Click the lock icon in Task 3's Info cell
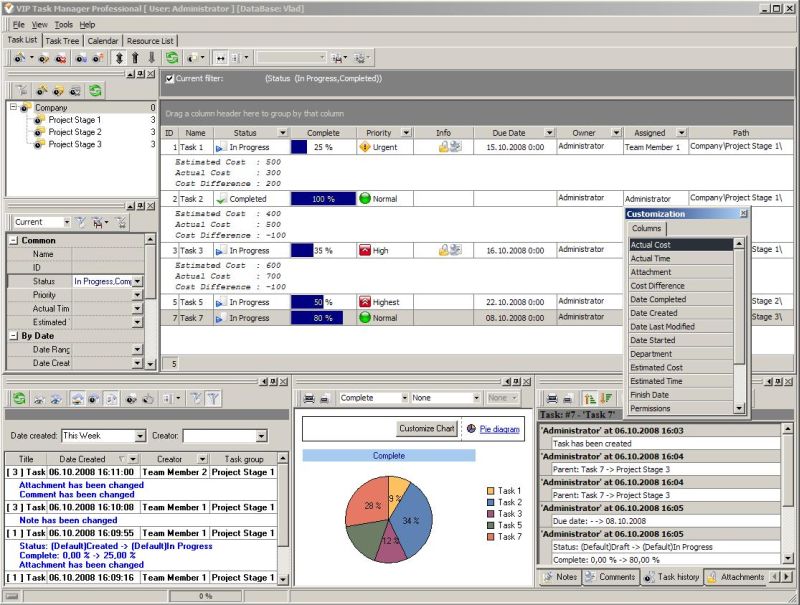The image size is (800, 605). [443, 250]
